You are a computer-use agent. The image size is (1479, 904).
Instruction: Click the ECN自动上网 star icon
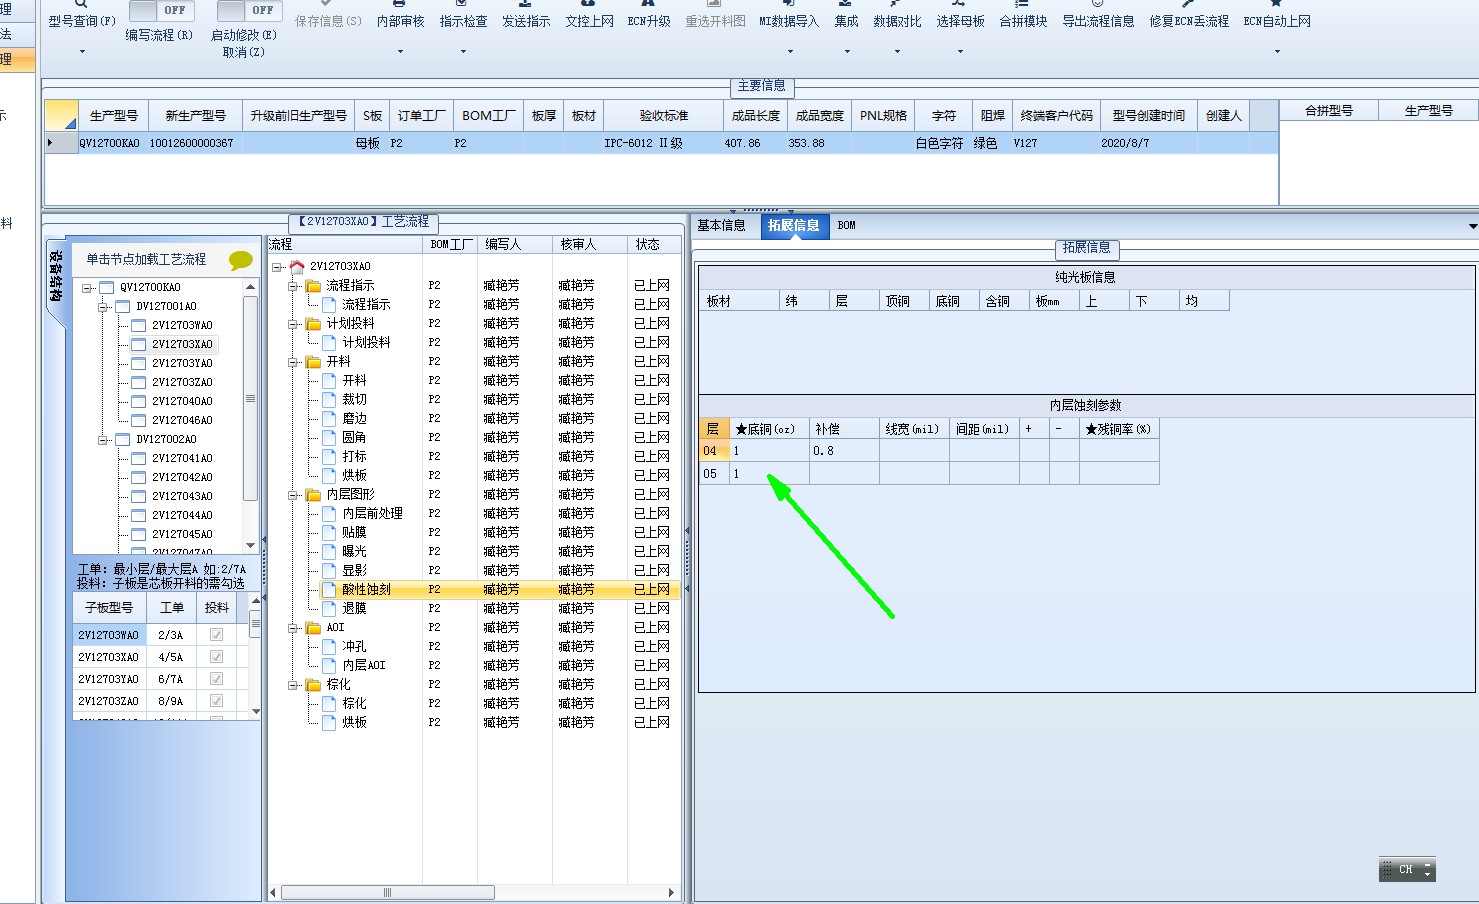click(1277, 4)
